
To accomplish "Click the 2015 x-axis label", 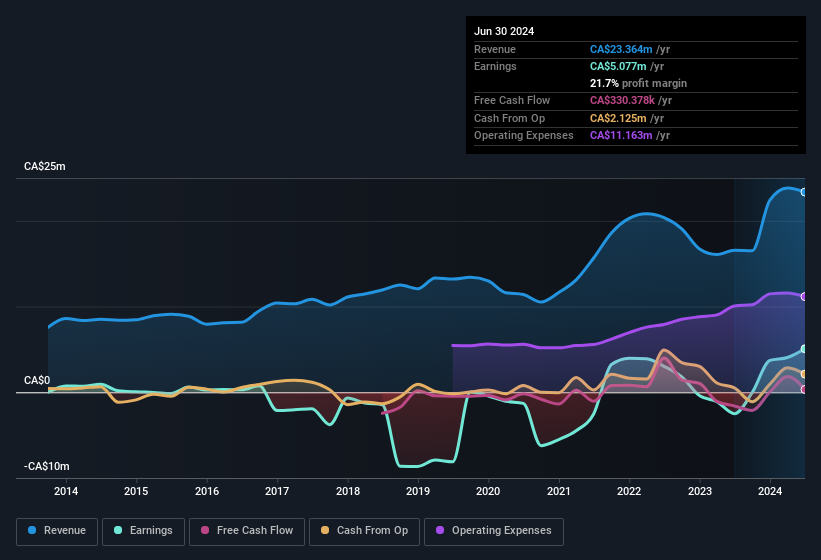I will tap(136, 491).
